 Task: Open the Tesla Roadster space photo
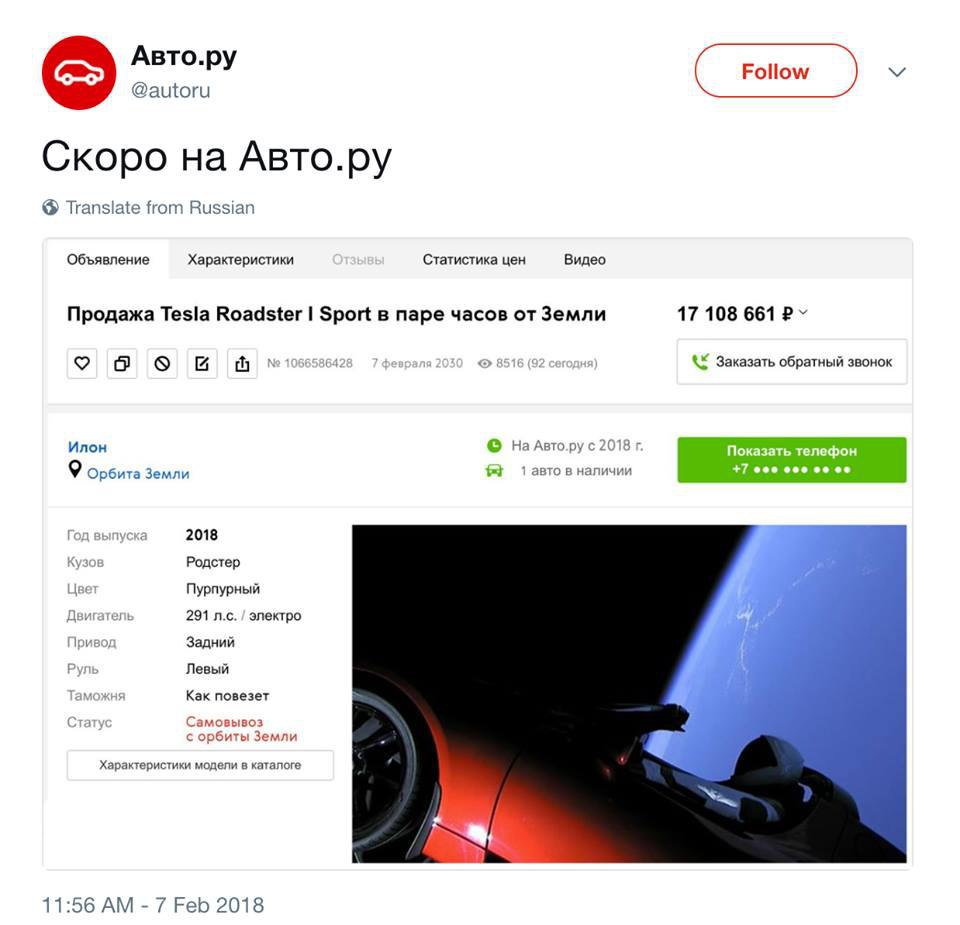(629, 694)
